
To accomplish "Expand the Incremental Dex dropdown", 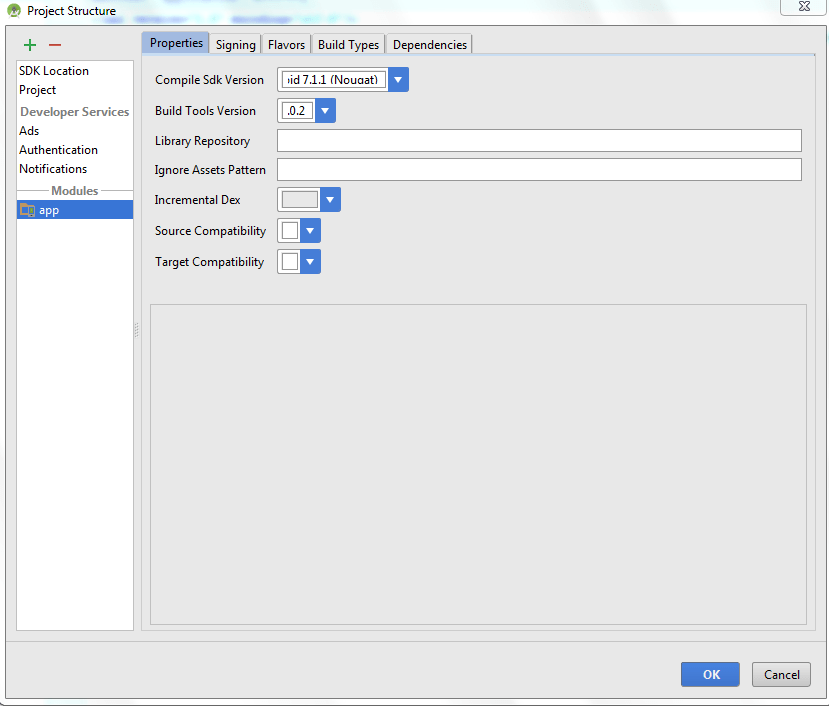I will pos(330,200).
